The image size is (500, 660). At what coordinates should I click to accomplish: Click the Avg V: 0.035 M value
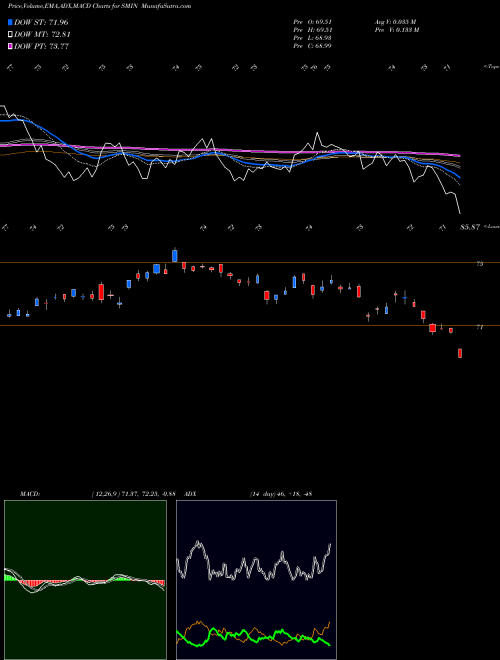395,22
